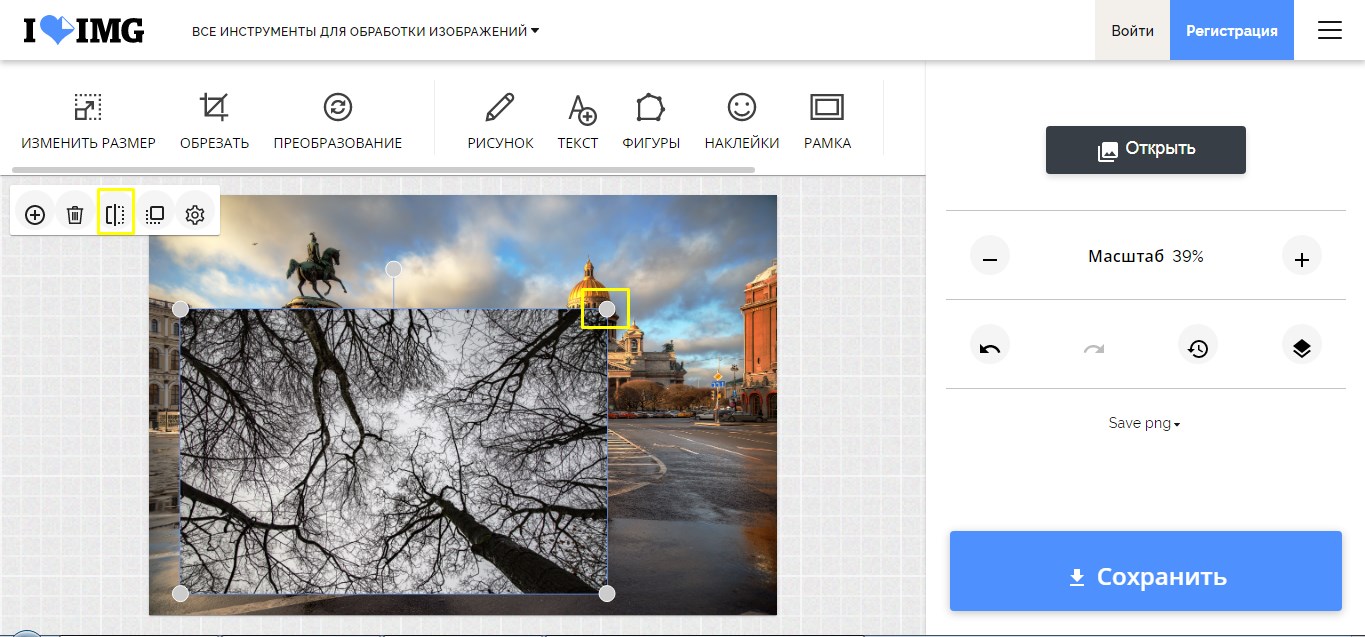The height and width of the screenshot is (637, 1365).
Task: Click the flip object icon
Action: coord(115,215)
